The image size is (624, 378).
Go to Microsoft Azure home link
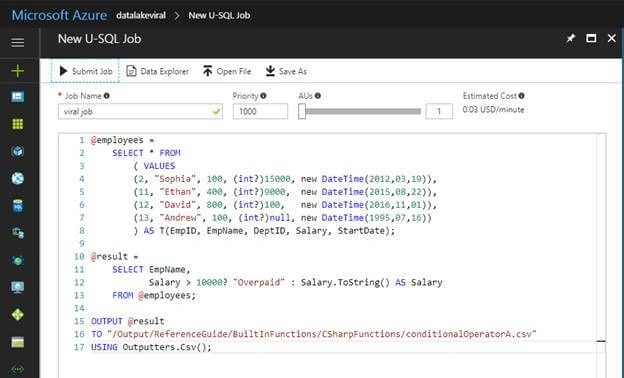(x=59, y=15)
